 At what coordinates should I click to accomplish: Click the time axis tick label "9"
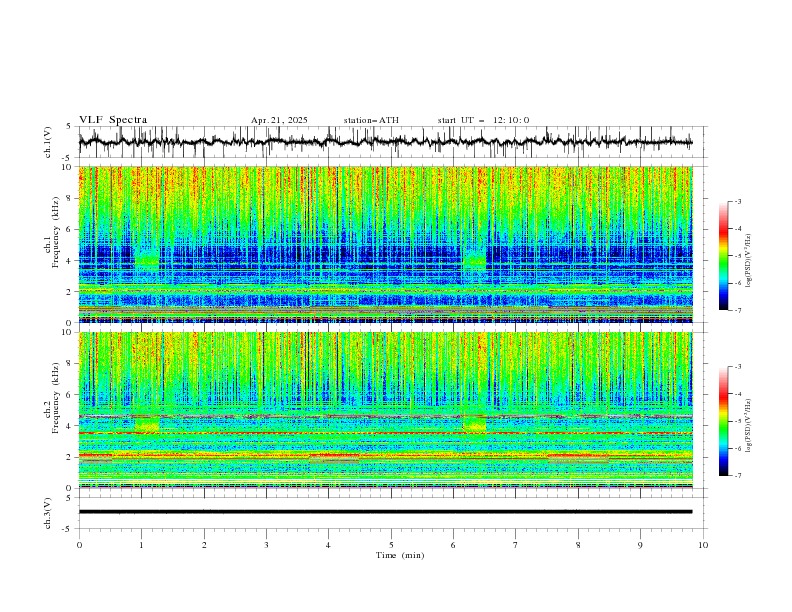[640, 545]
